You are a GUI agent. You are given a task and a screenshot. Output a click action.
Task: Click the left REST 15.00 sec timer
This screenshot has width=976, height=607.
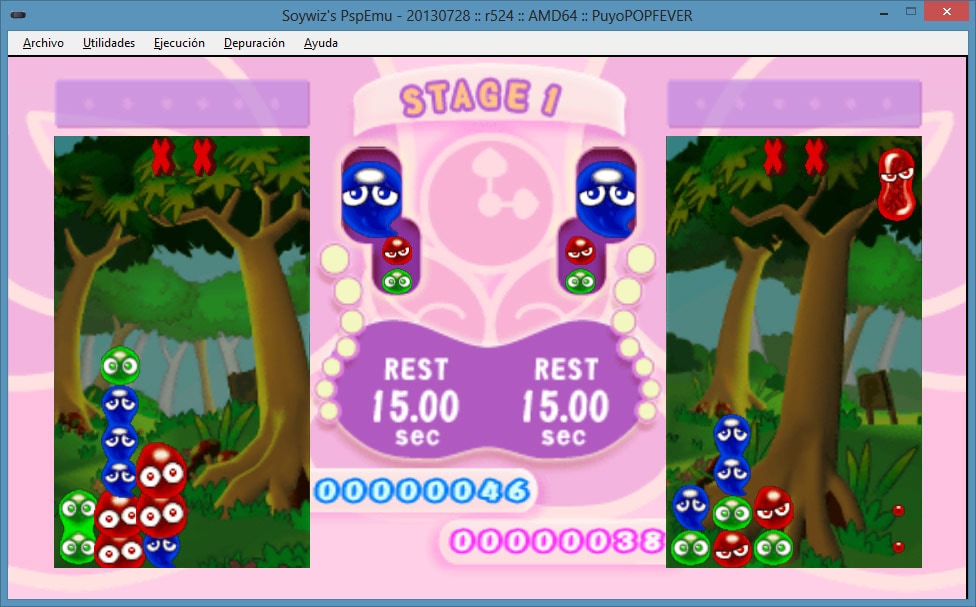click(x=416, y=401)
